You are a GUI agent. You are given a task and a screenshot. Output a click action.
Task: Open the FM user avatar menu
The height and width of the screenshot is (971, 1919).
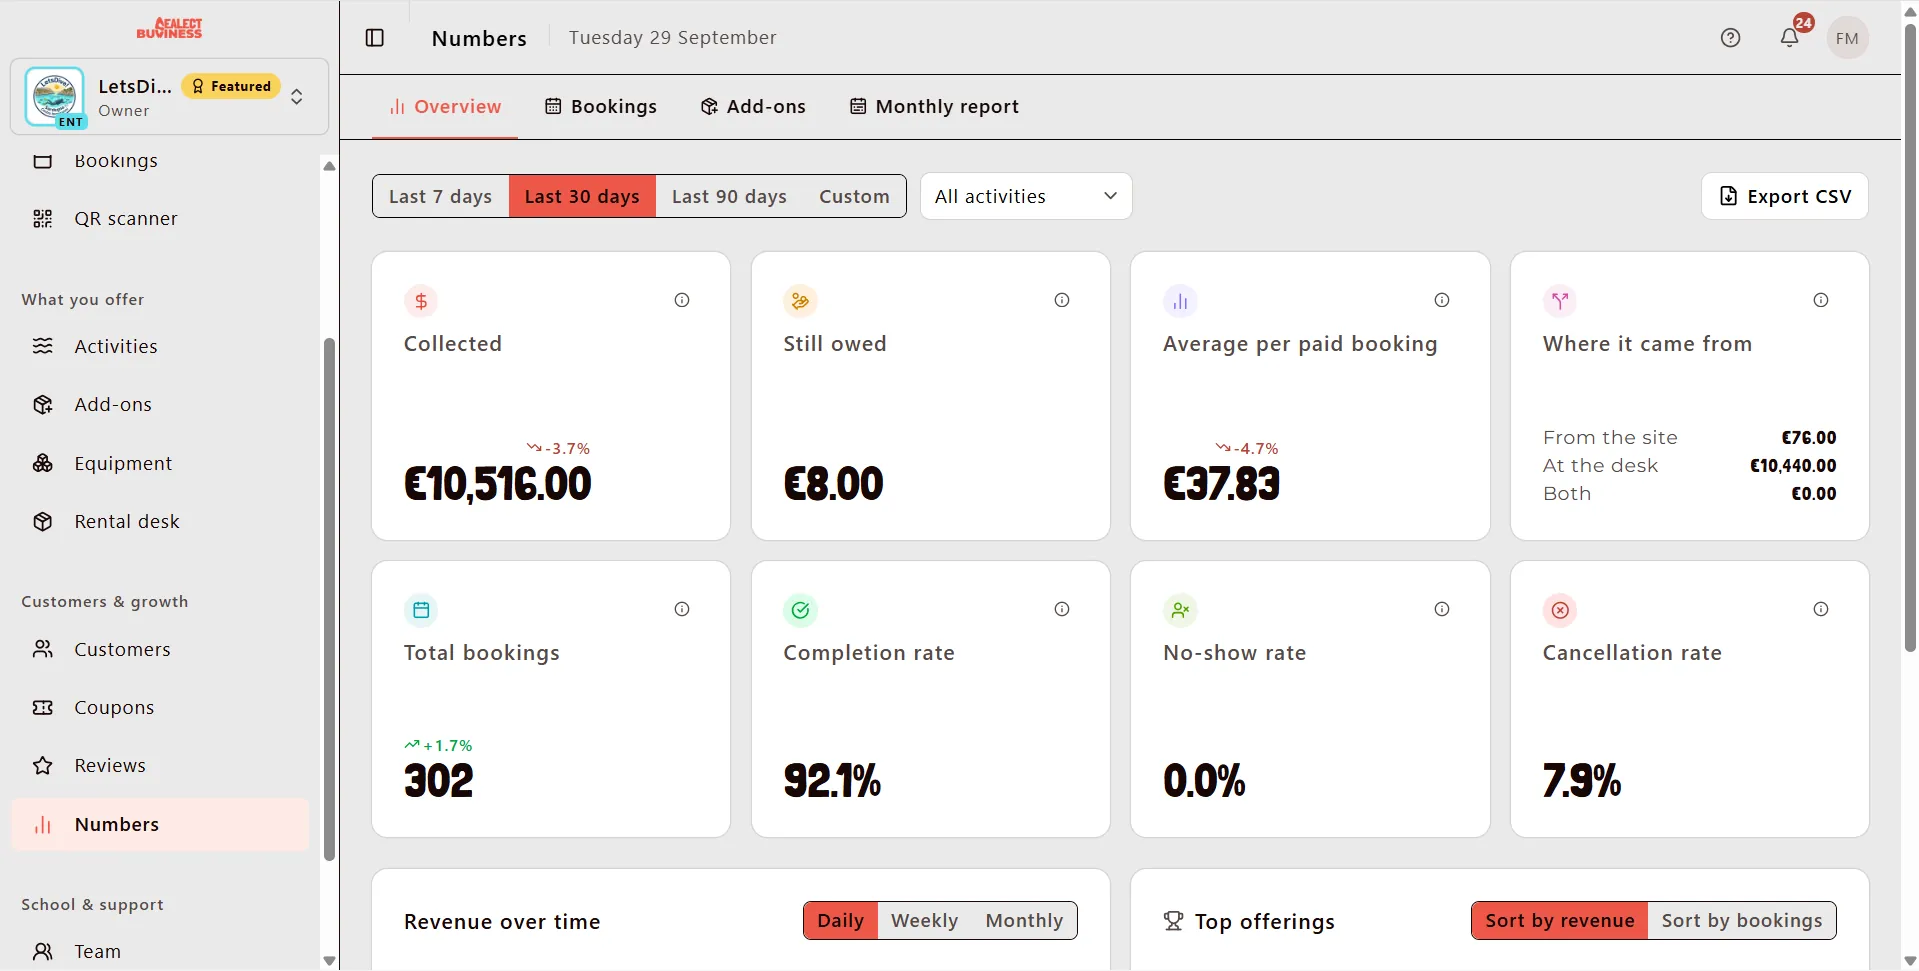pos(1847,38)
